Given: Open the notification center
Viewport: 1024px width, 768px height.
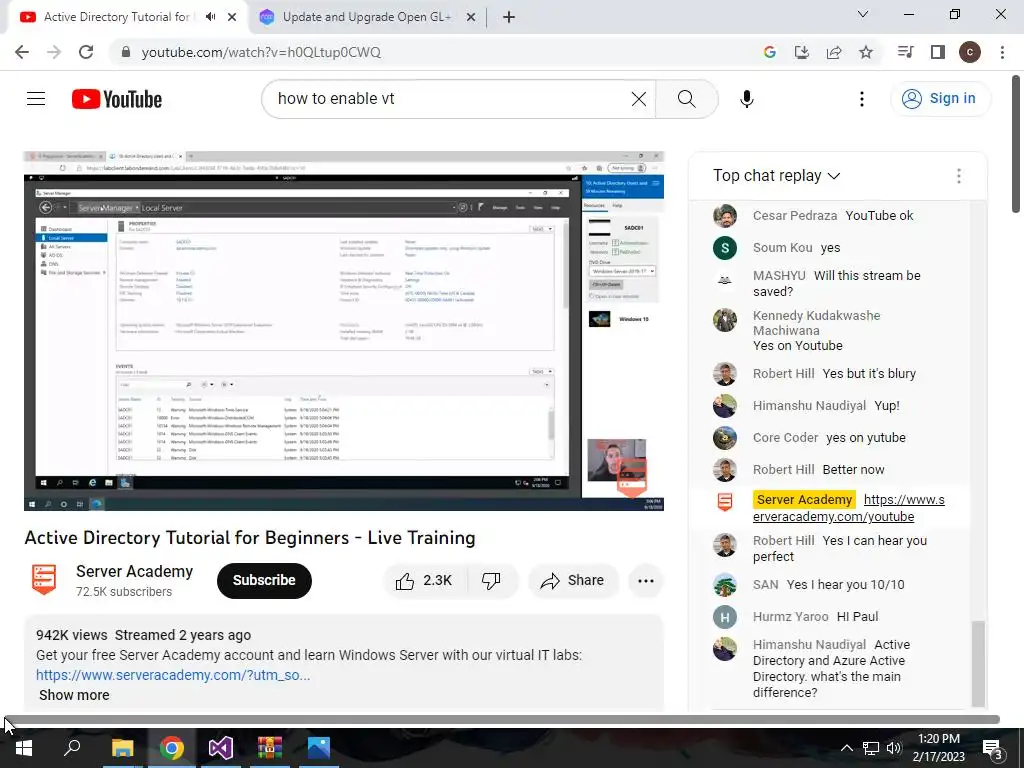Looking at the screenshot, I should 993,748.
